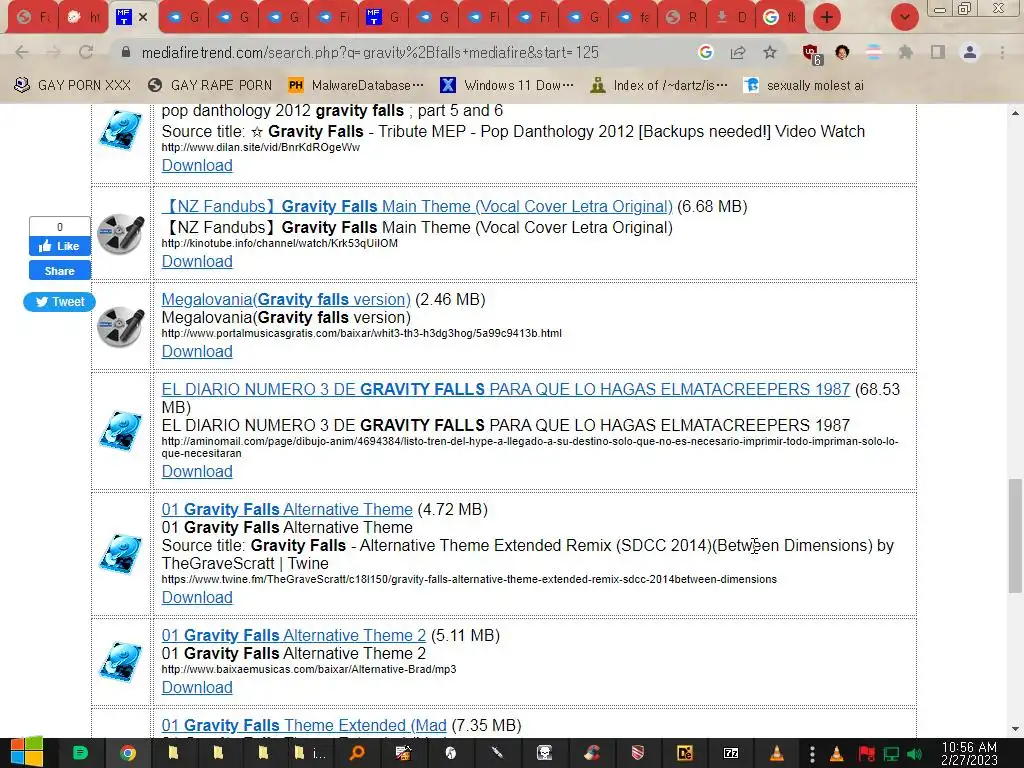Click the Tweet button
Image resolution: width=1024 pixels, height=768 pixels.
59,302
